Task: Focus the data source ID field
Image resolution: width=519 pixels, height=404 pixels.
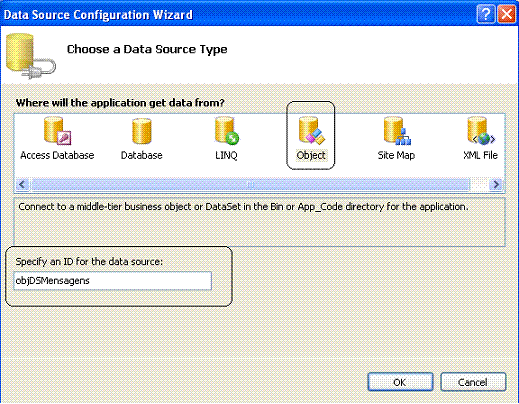Action: tap(113, 281)
